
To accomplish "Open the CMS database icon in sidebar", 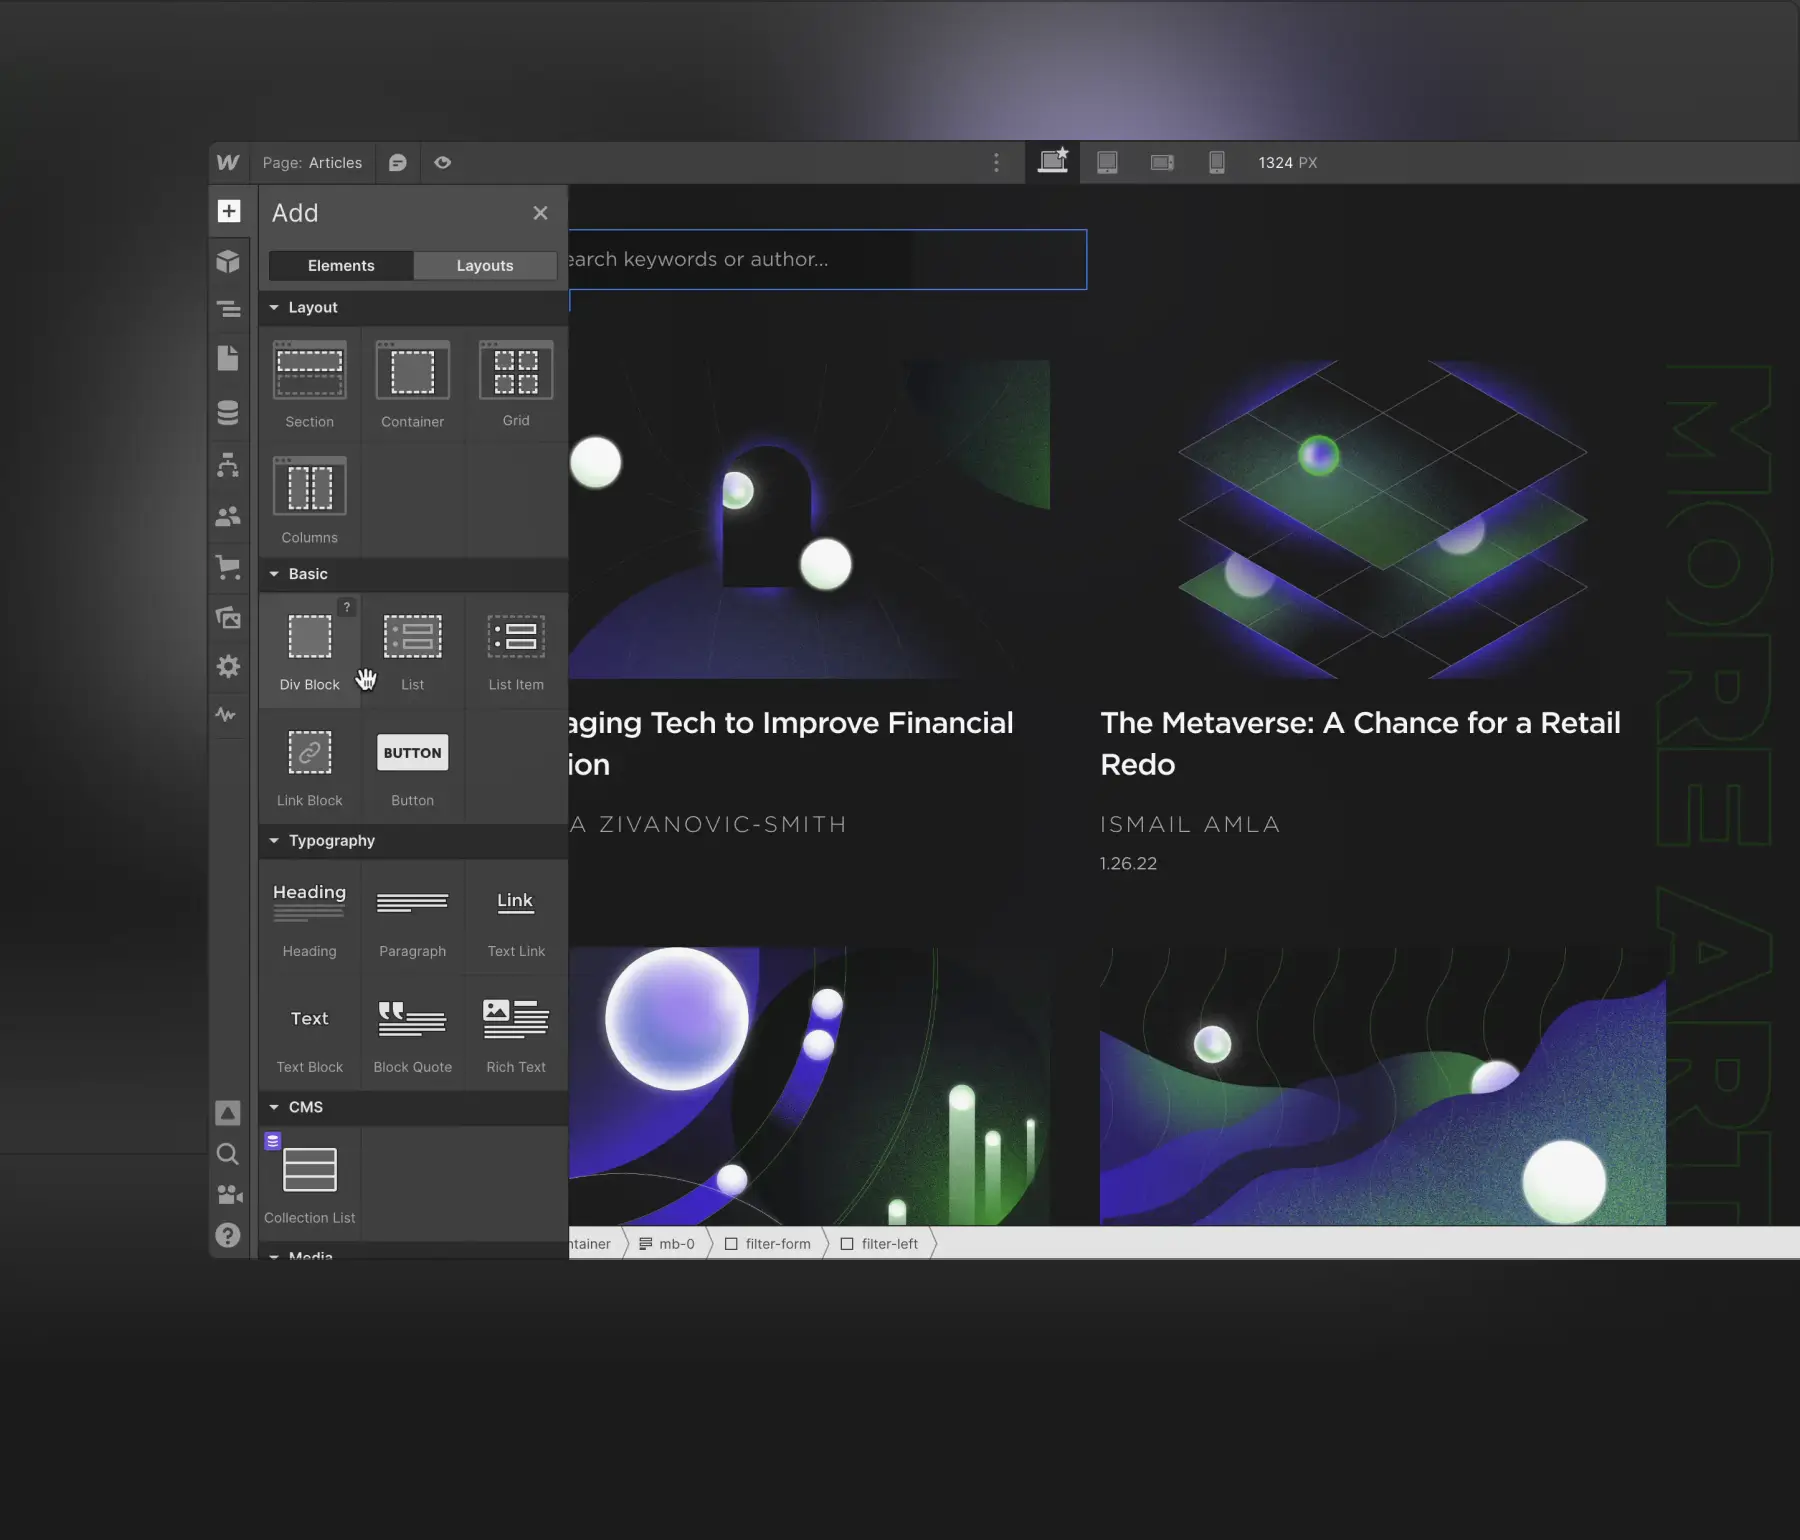I will 229,412.
